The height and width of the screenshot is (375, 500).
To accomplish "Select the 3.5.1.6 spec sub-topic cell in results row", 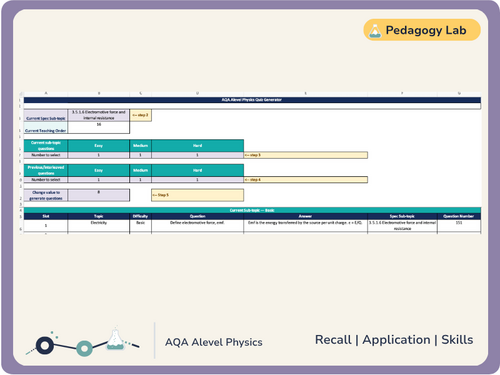I will click(x=402, y=226).
